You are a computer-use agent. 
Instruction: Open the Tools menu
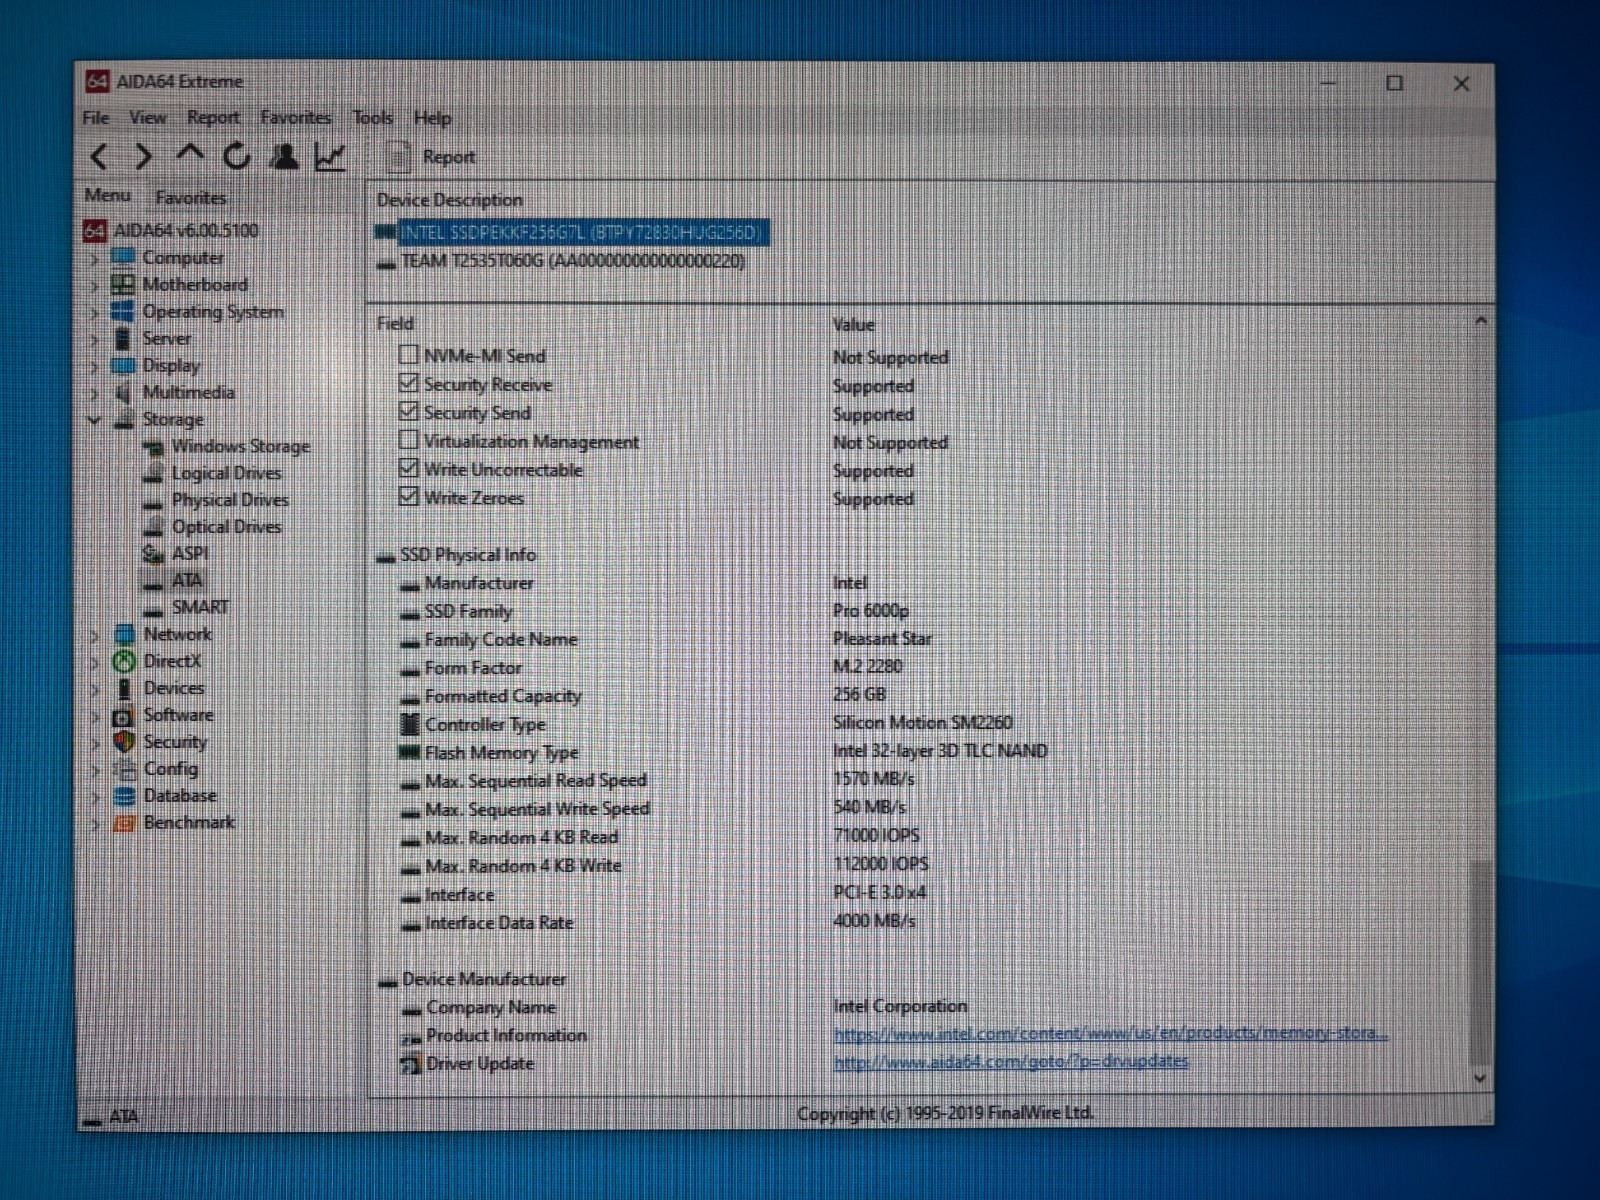(x=373, y=118)
